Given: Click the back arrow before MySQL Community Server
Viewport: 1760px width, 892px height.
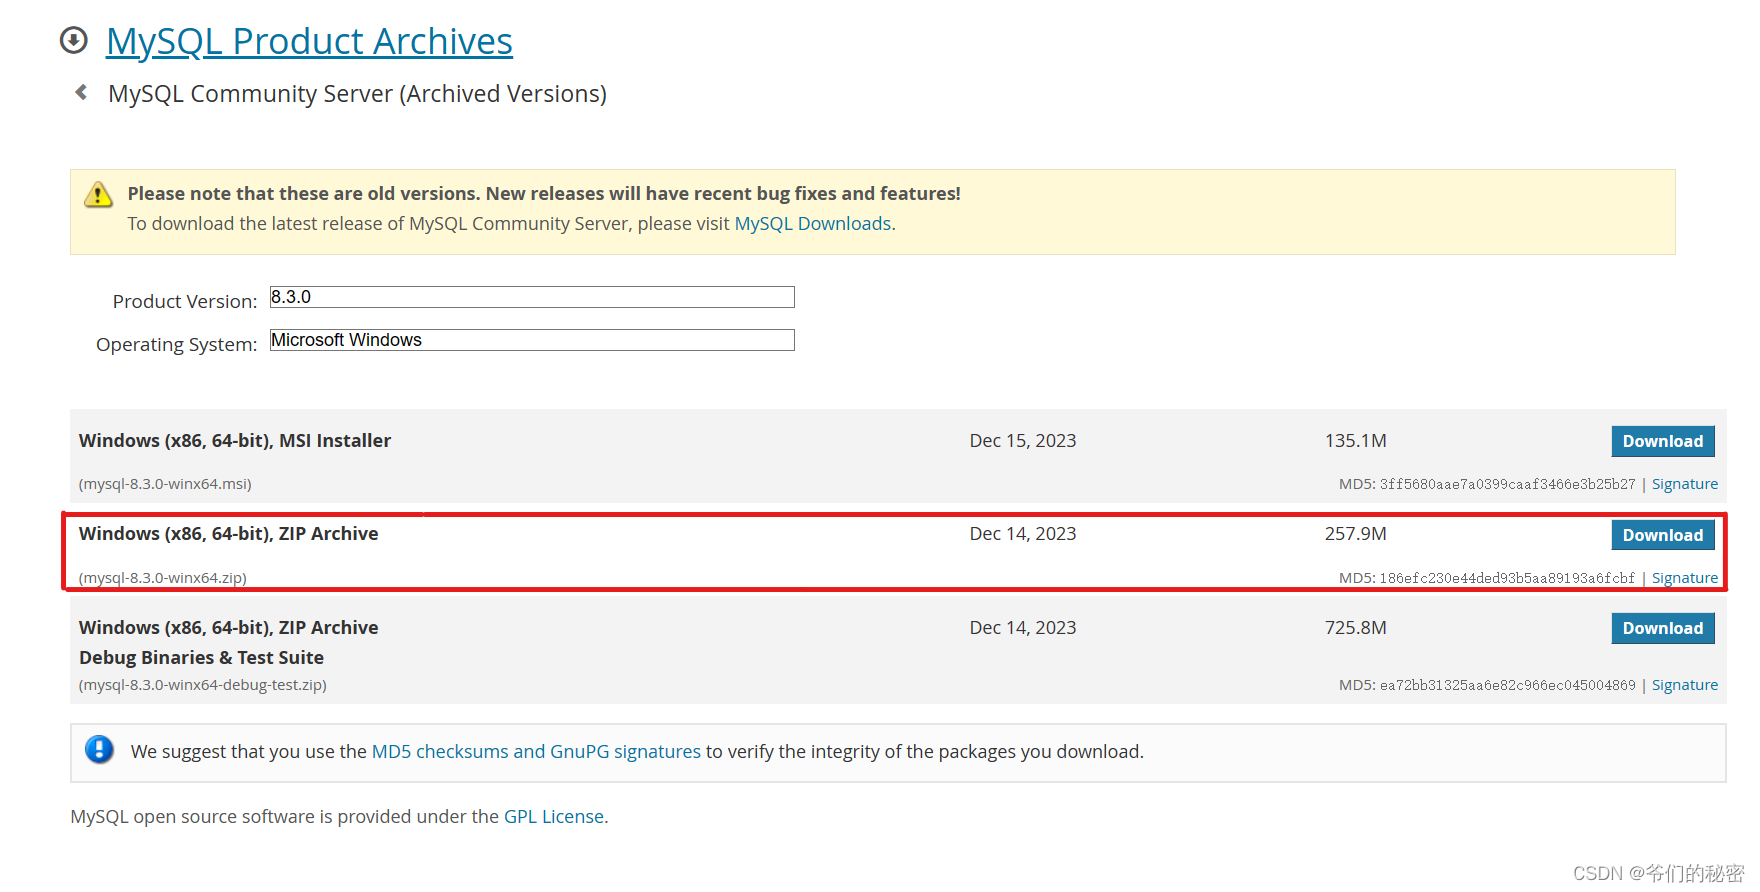Looking at the screenshot, I should coord(81,92).
